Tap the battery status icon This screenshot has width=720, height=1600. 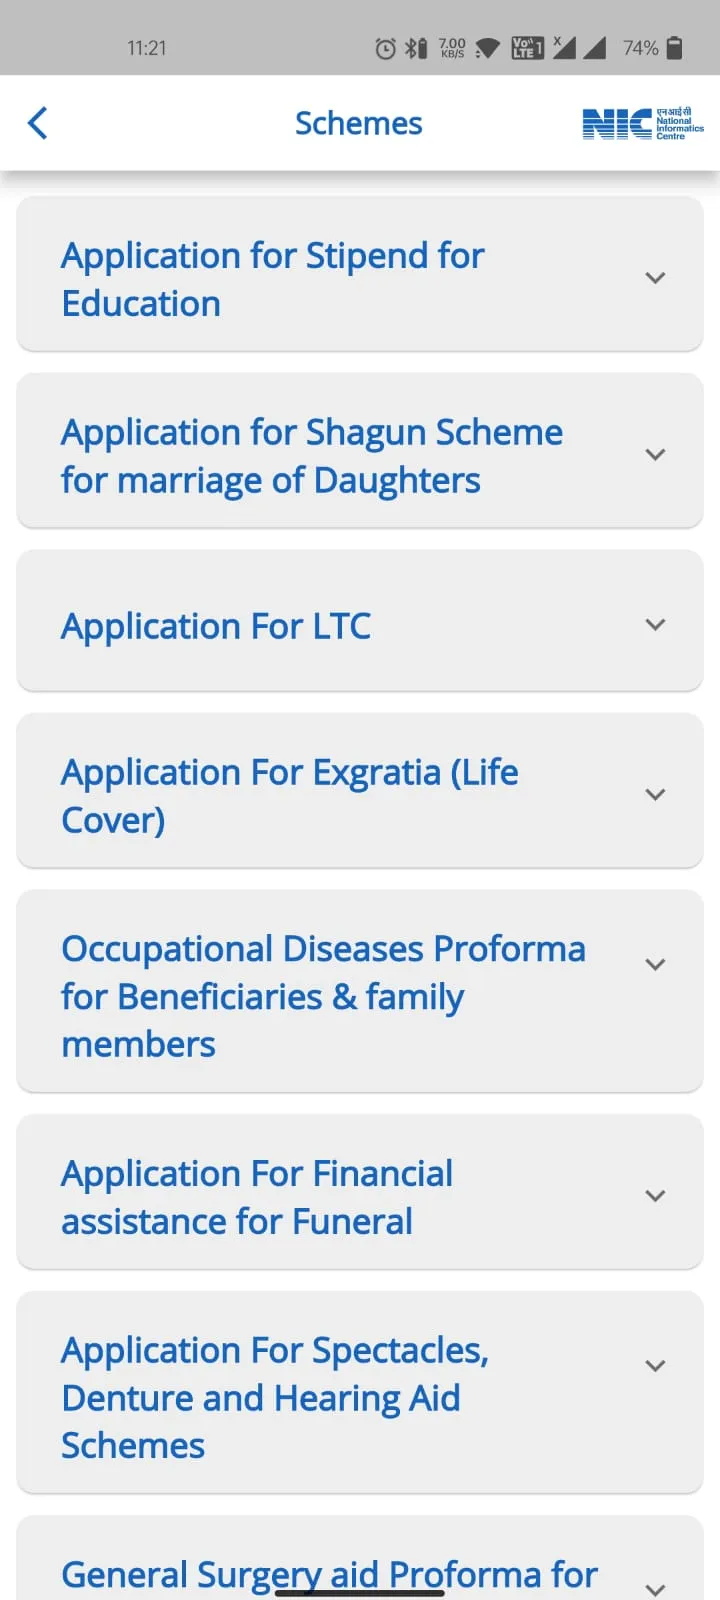[x=675, y=48]
